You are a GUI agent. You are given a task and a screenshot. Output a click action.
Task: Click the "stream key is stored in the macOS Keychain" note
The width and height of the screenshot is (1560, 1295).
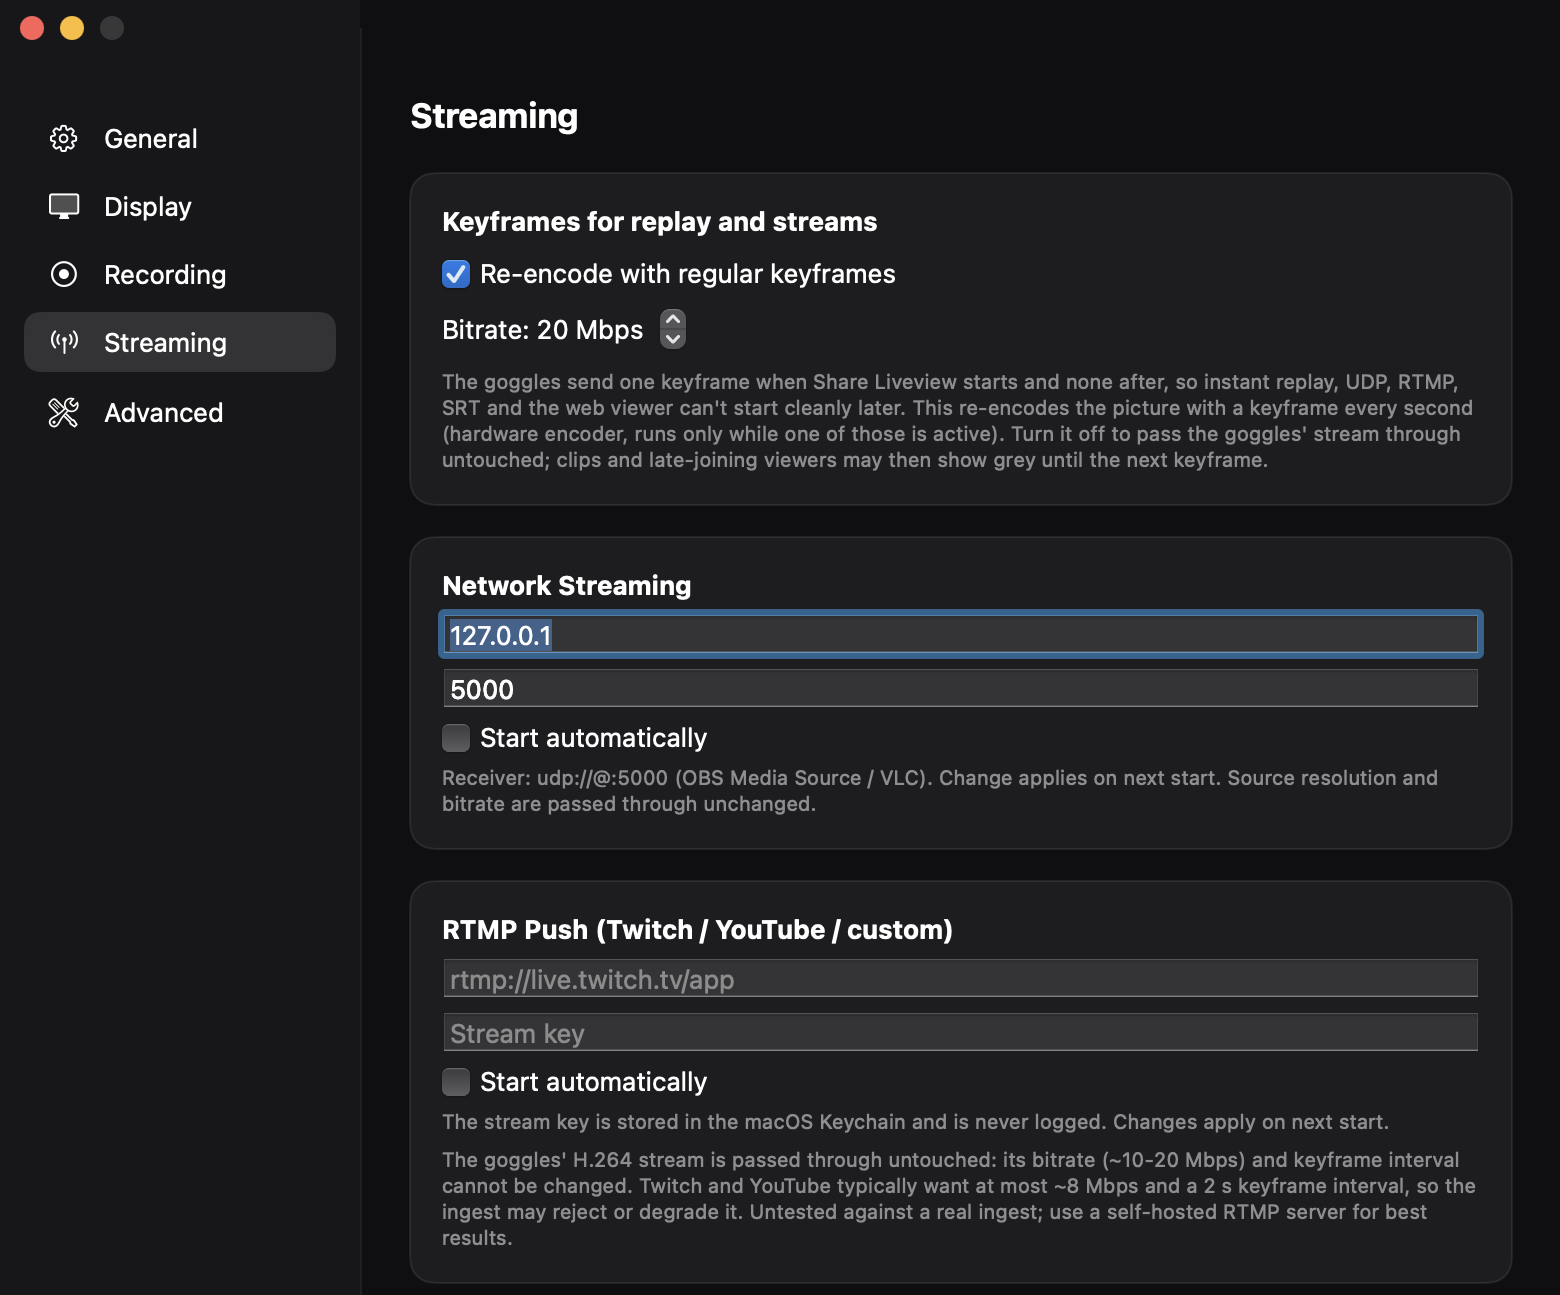915,1122
